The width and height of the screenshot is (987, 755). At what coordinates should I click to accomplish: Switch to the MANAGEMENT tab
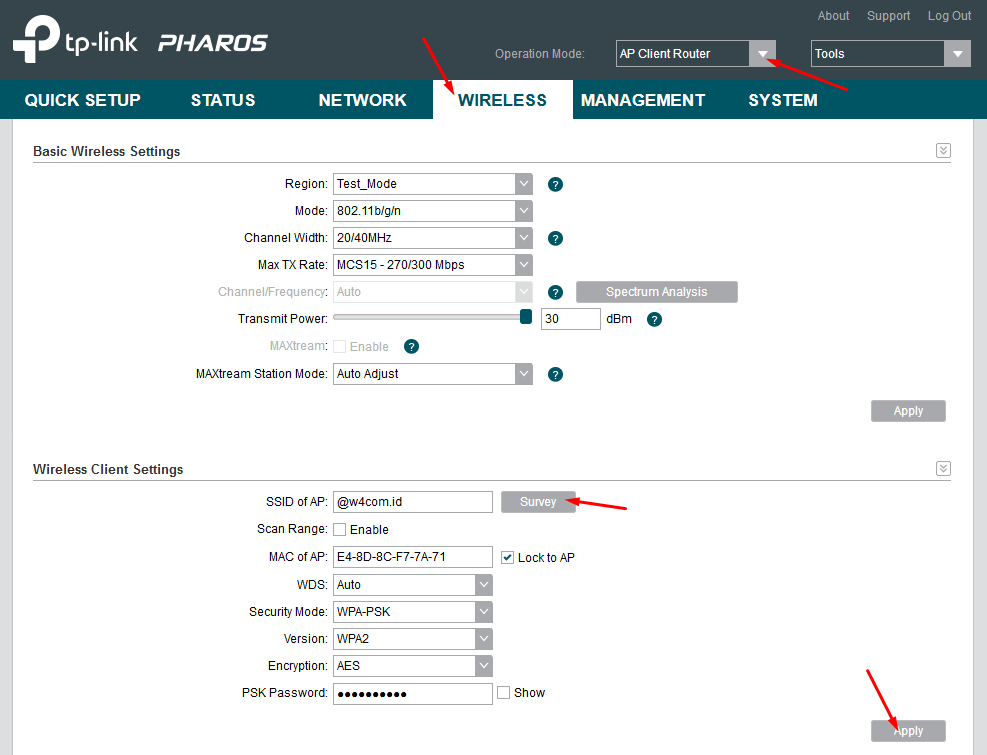click(x=642, y=99)
